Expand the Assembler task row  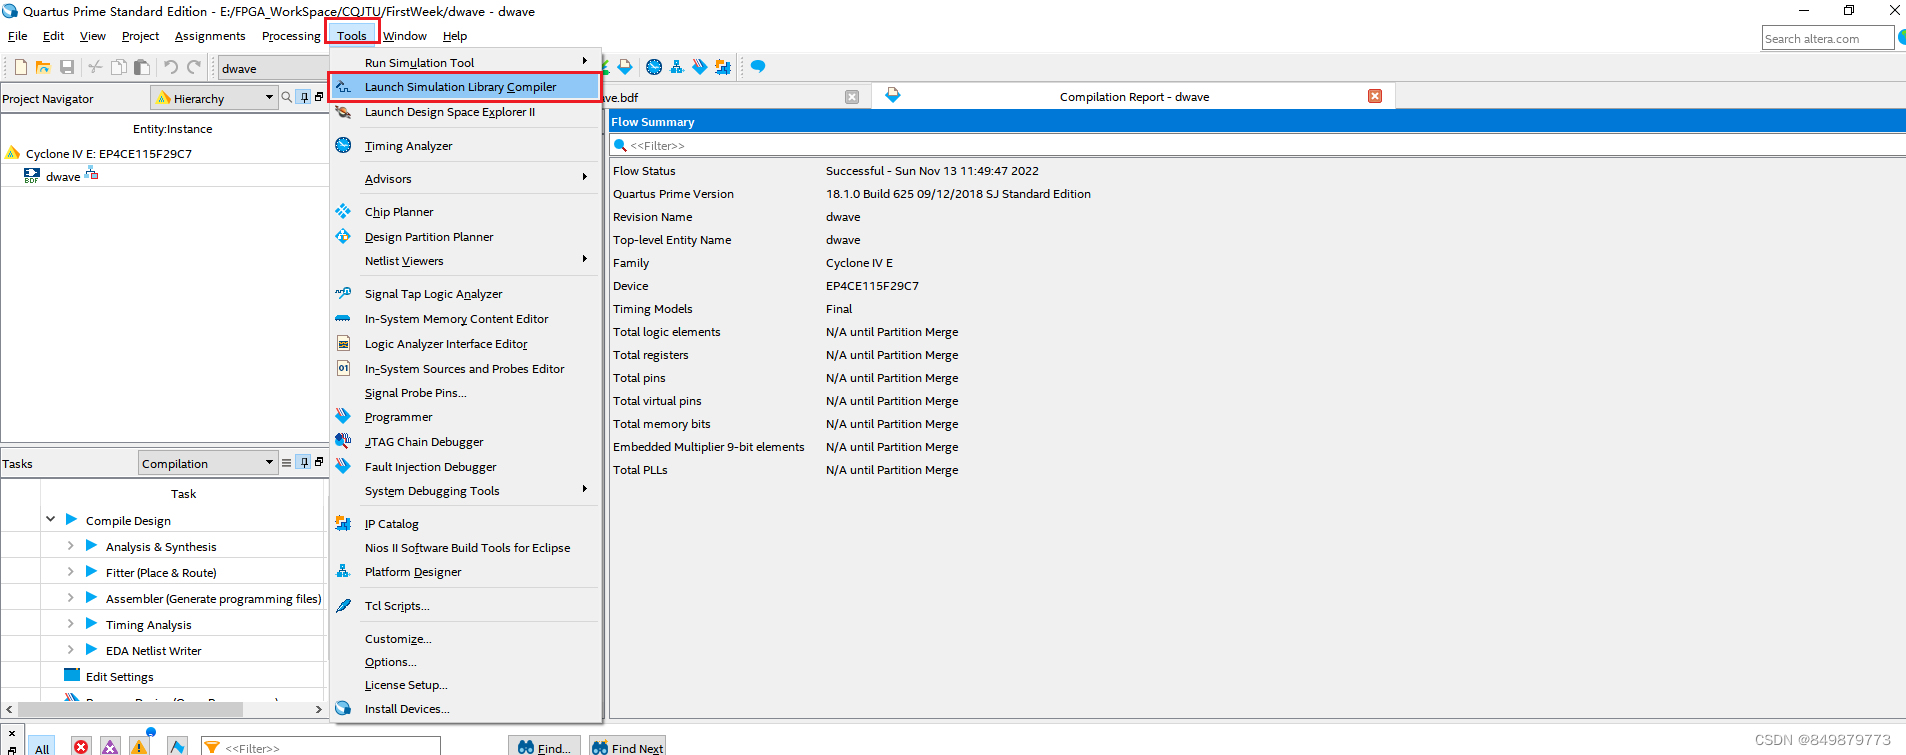coord(70,598)
